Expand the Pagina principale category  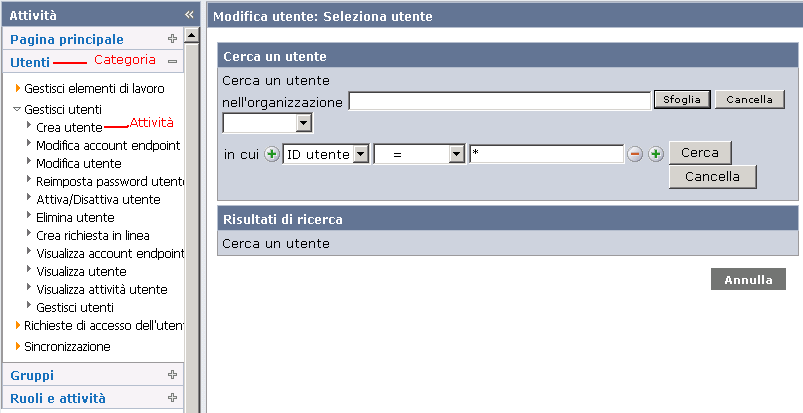coord(172,39)
